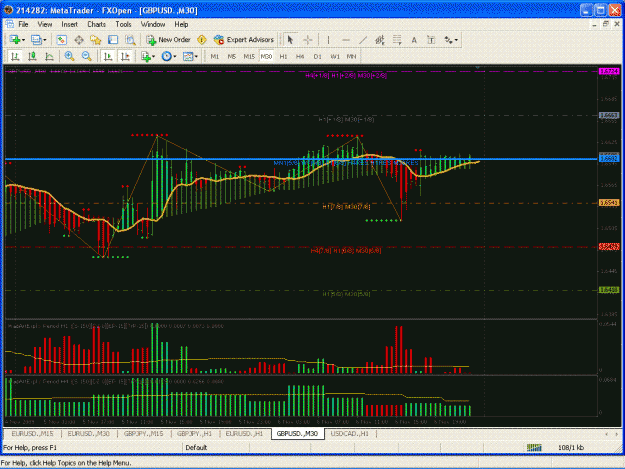Select the trendline drawing tool
The width and height of the screenshot is (625, 469).
pyautogui.click(x=363, y=40)
